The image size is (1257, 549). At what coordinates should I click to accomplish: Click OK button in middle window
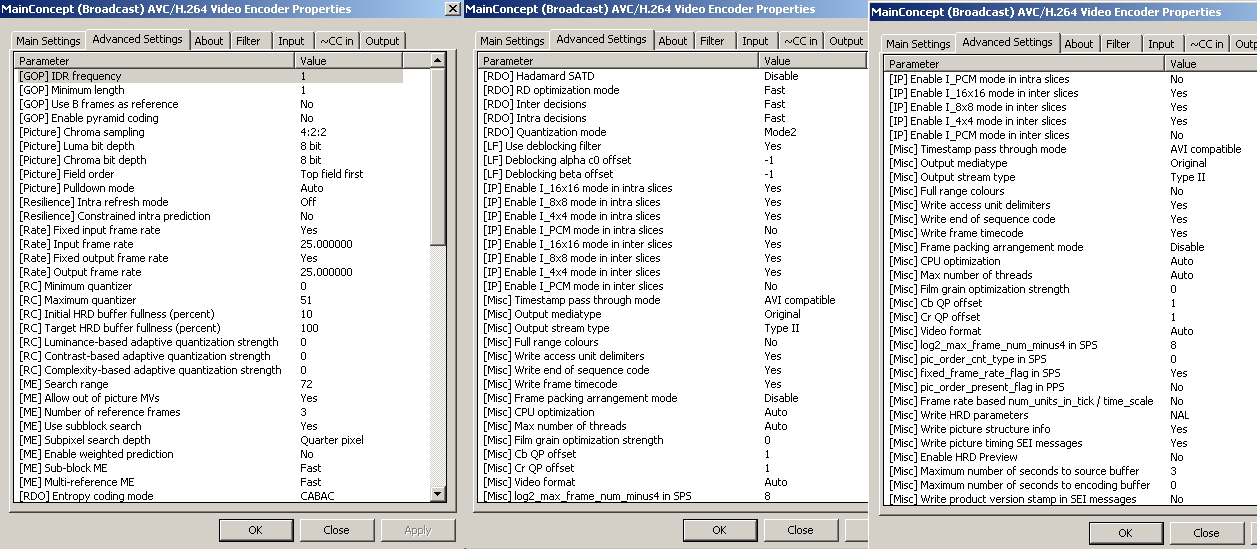click(720, 530)
